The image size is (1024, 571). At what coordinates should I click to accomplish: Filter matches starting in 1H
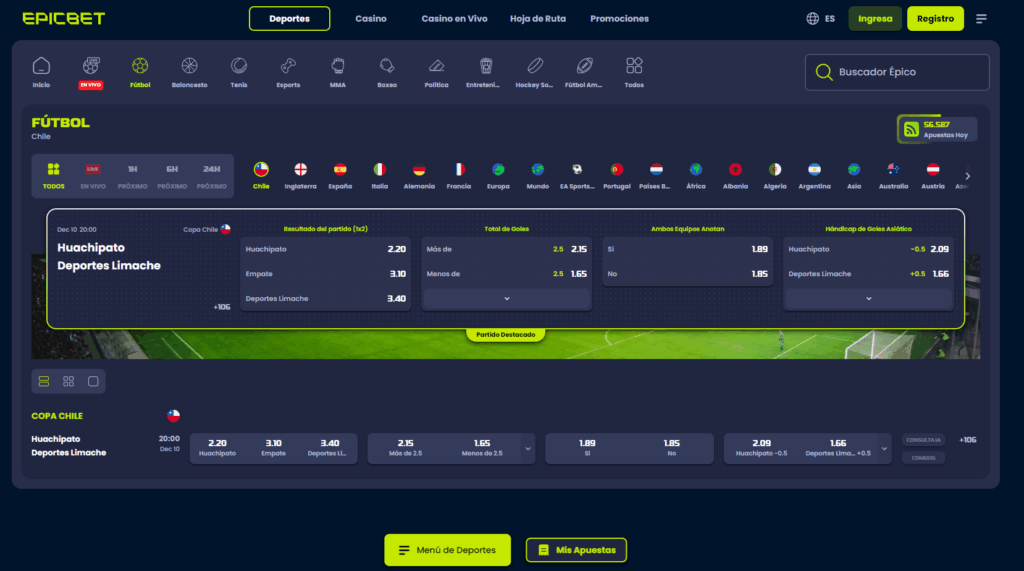point(133,176)
